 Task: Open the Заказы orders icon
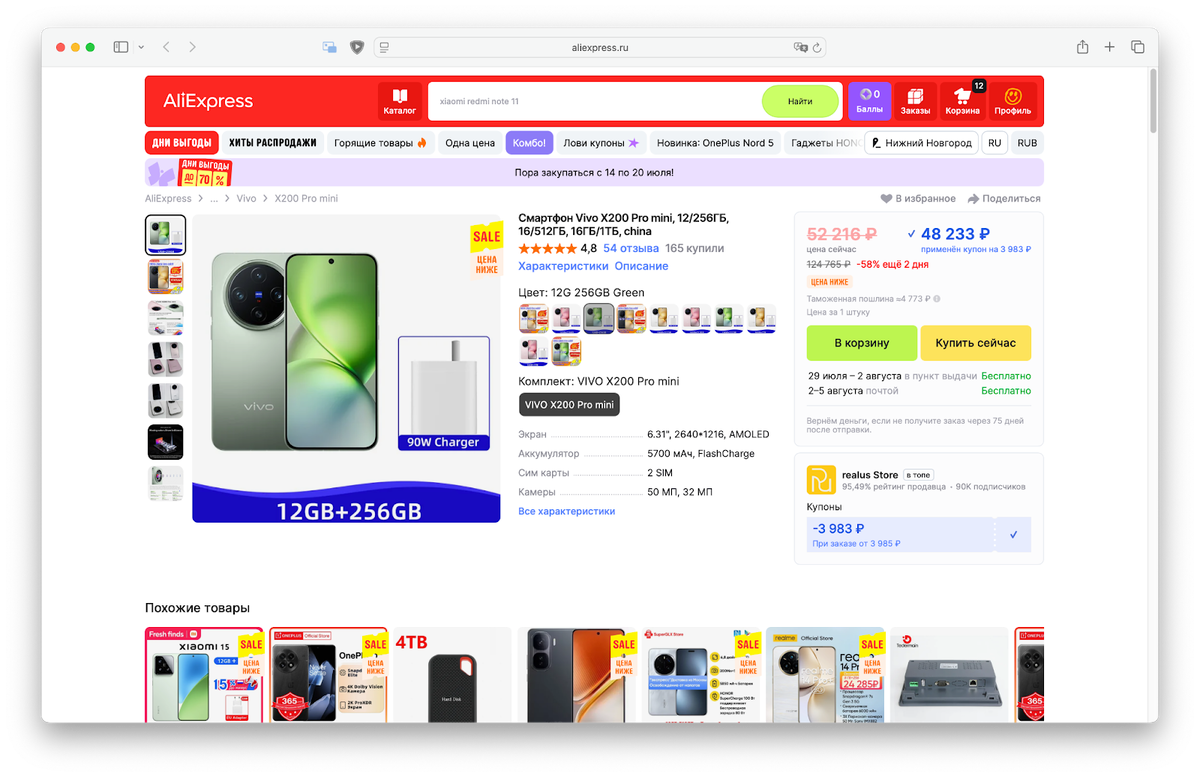pos(915,101)
